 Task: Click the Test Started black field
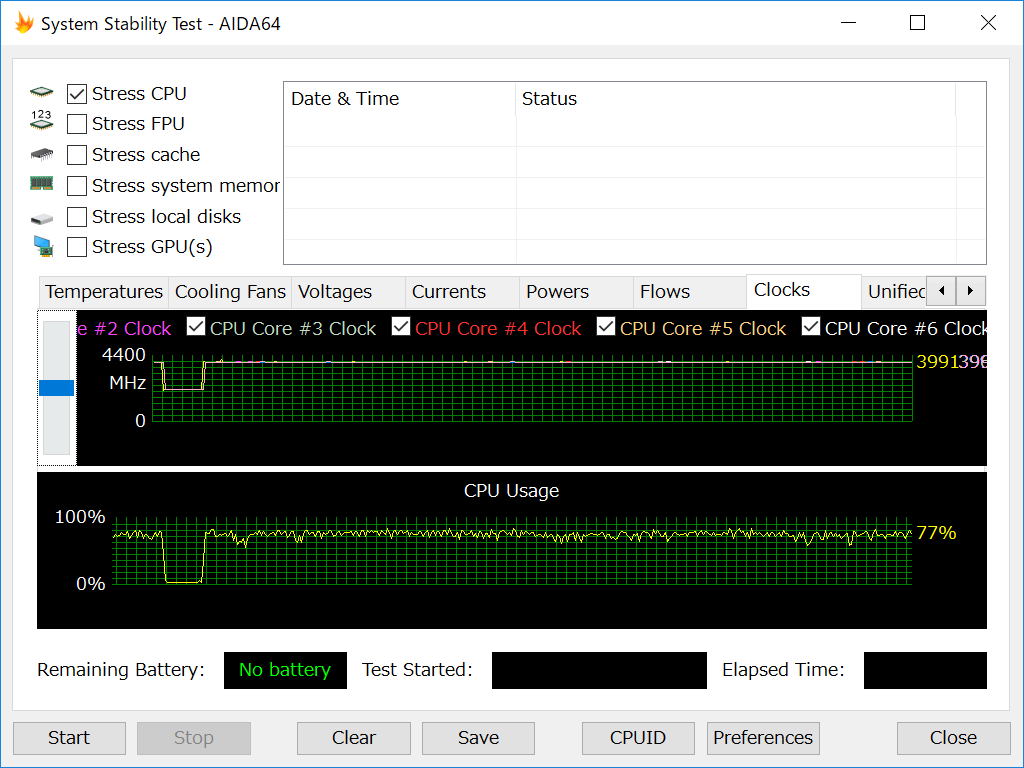(x=600, y=670)
